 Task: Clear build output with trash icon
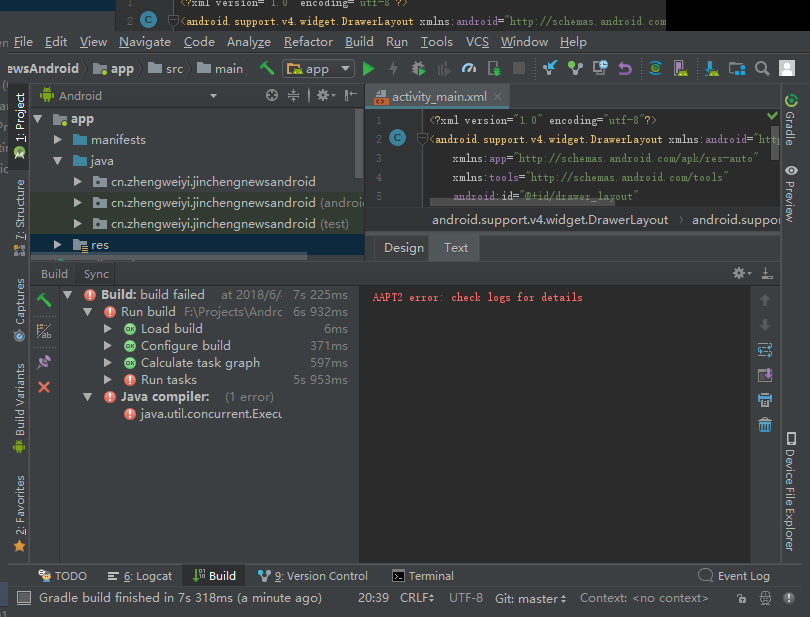pos(765,425)
